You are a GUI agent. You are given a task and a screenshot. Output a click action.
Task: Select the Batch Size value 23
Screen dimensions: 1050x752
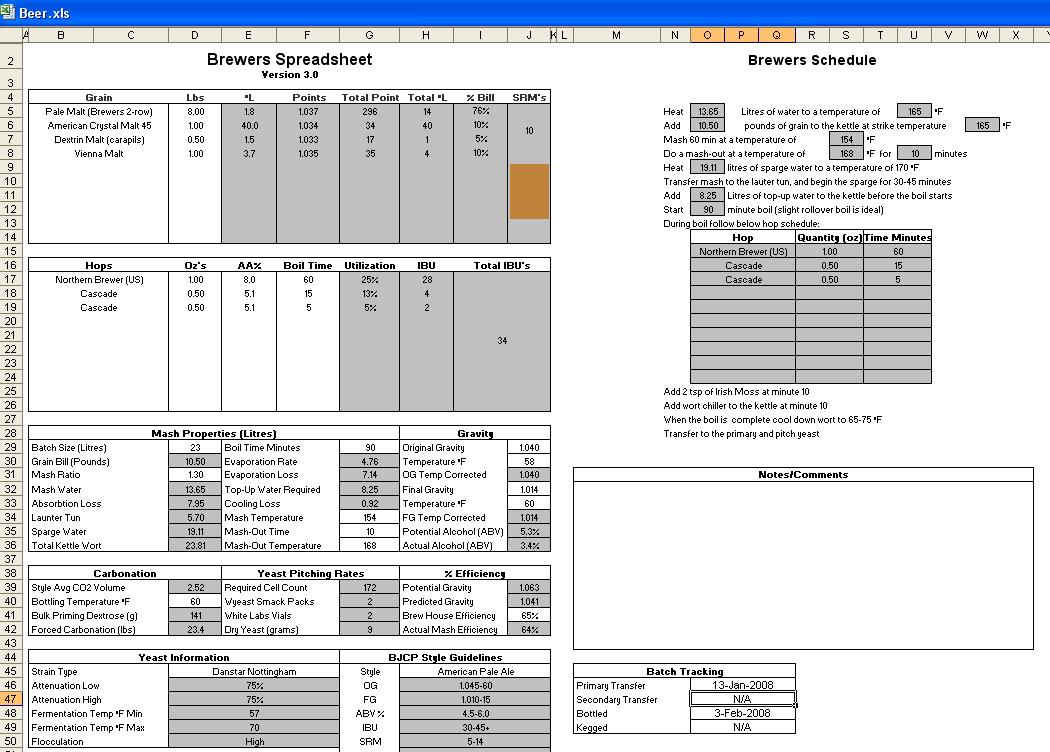pyautogui.click(x=195, y=447)
